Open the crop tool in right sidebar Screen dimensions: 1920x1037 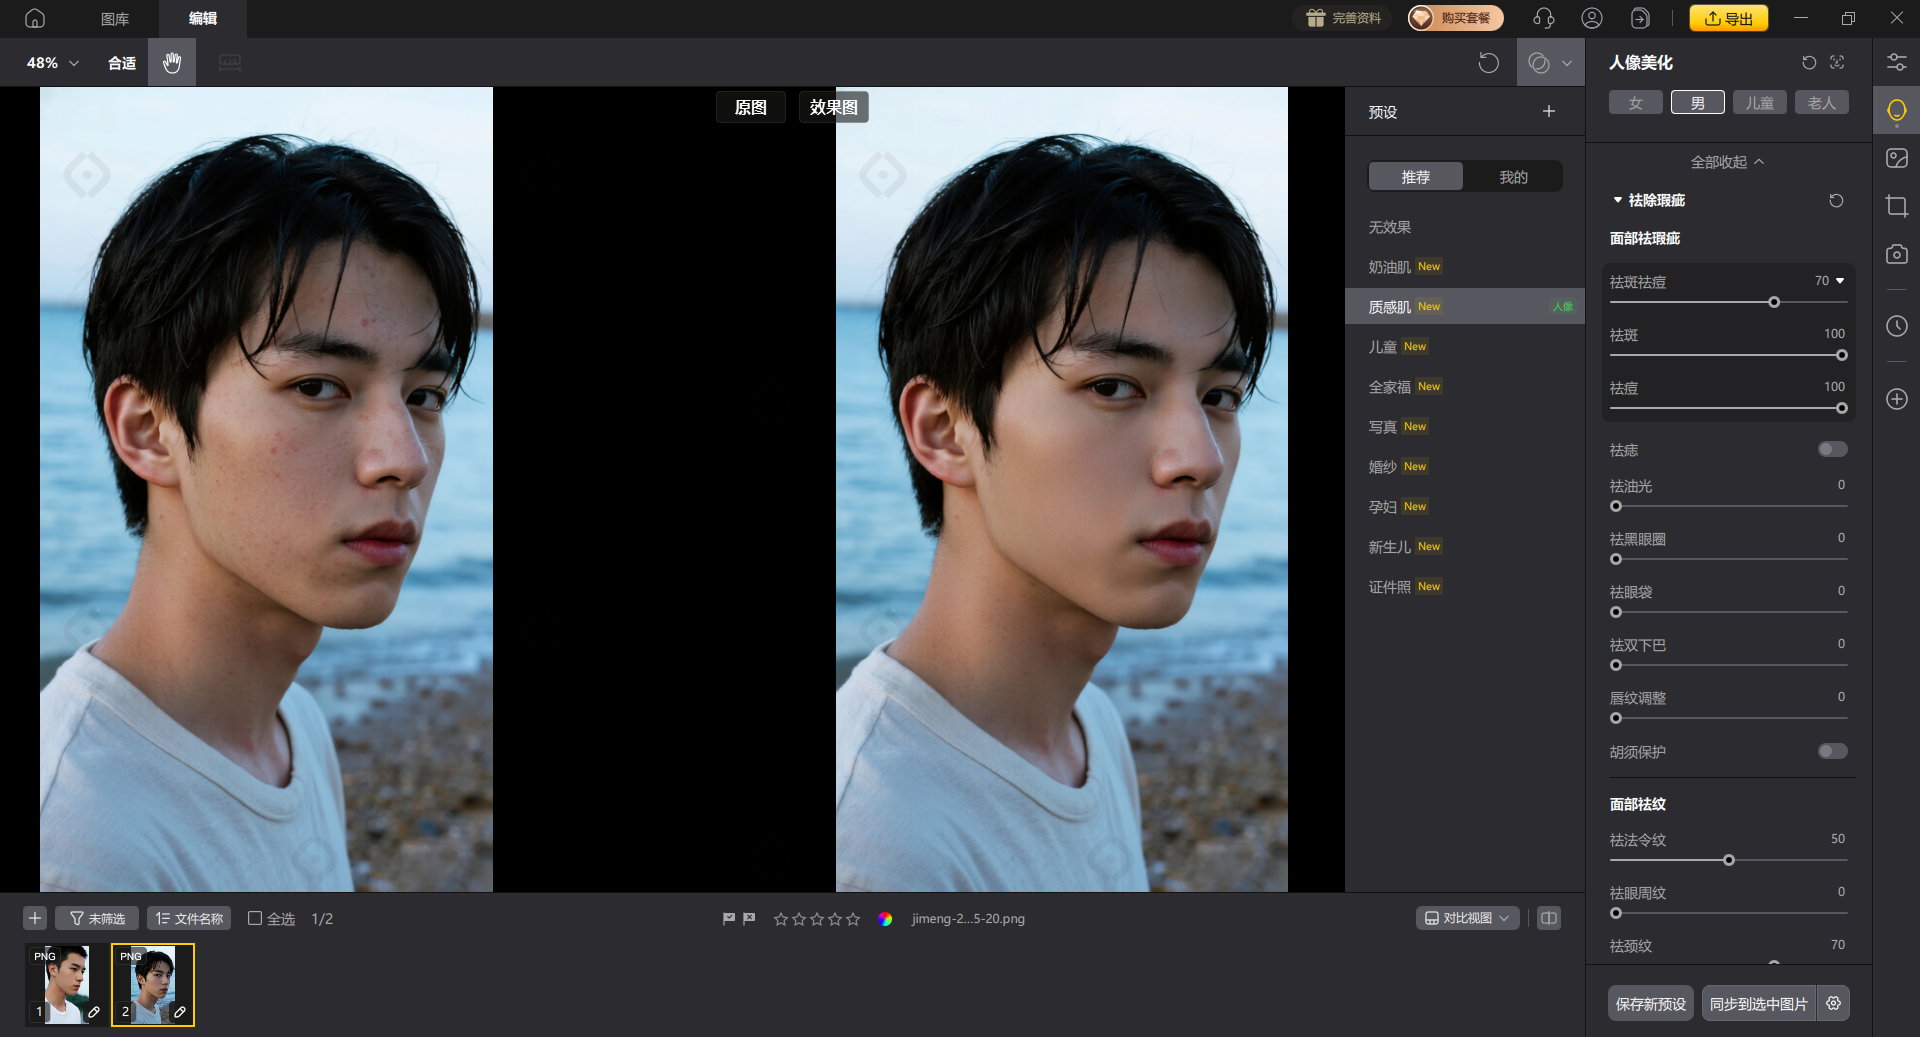[x=1896, y=207]
